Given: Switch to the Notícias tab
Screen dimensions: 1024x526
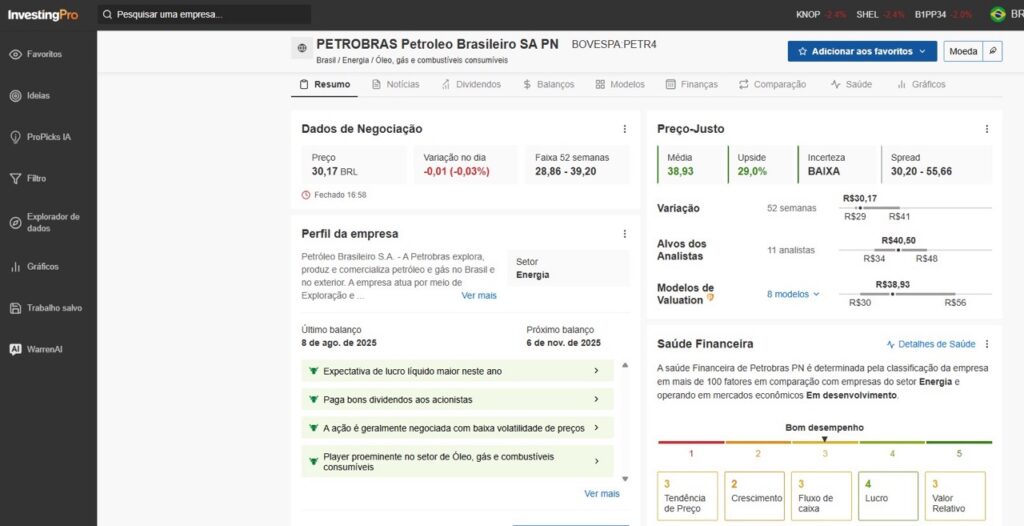Looking at the screenshot, I should 396,84.
